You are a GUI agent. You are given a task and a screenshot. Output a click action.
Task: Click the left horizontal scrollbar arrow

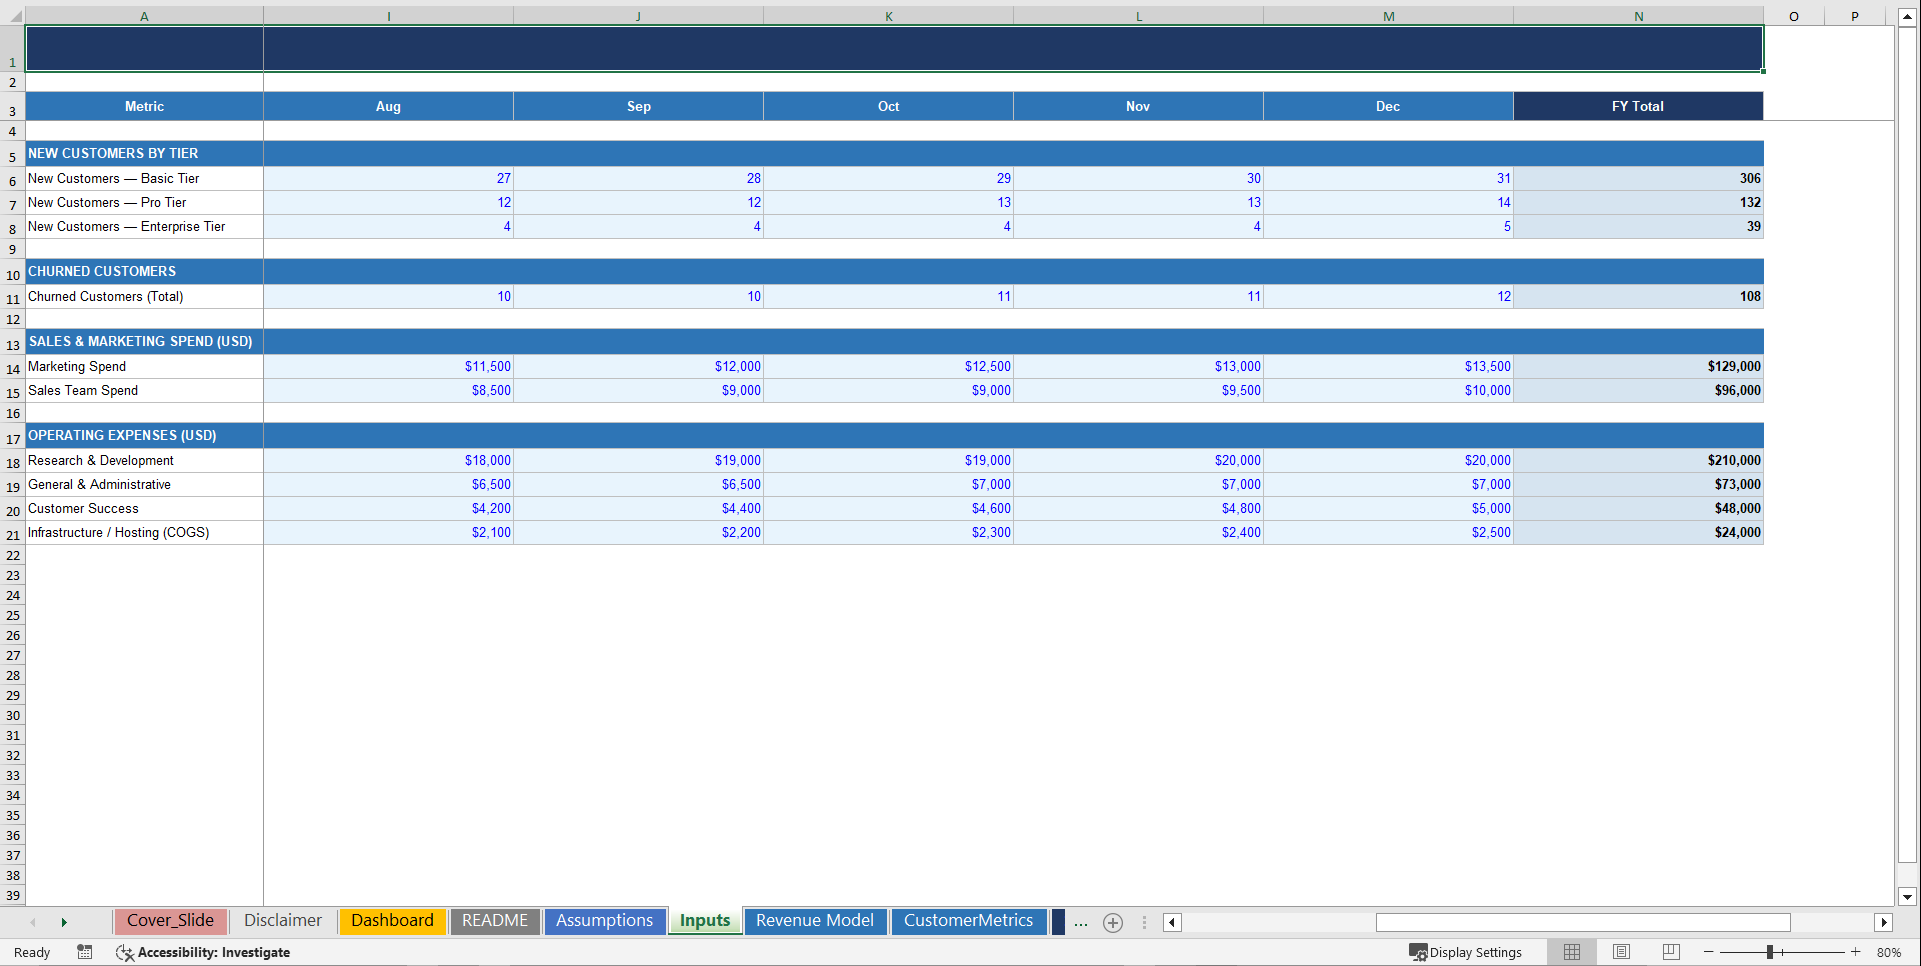(x=1171, y=922)
